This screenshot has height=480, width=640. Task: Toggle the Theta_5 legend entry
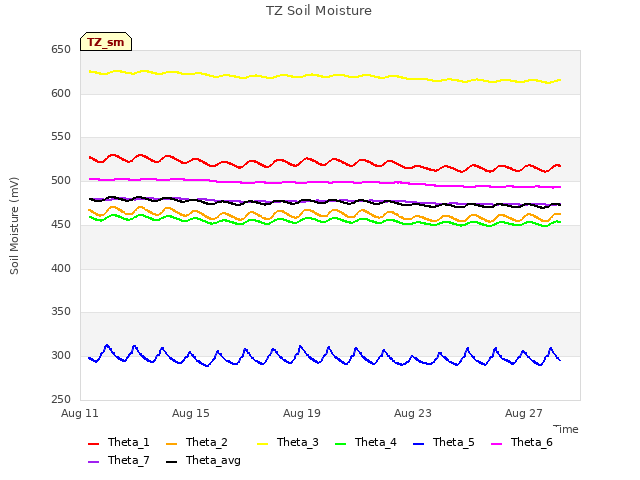(444, 442)
